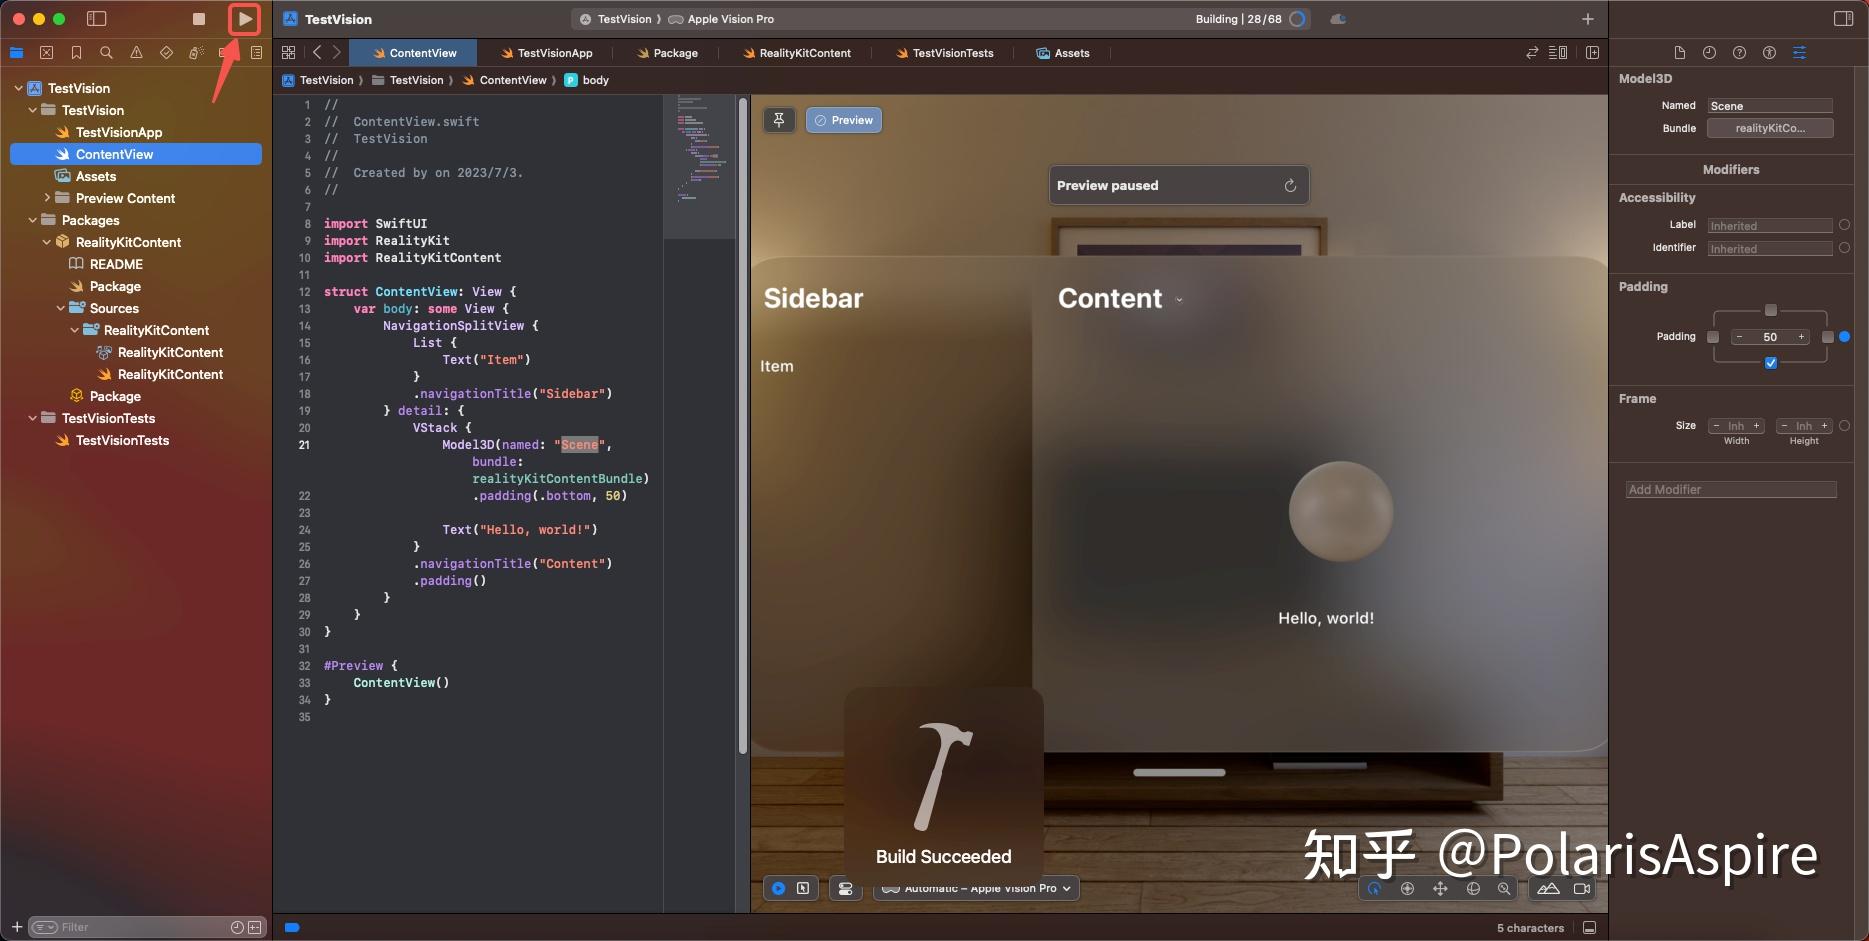
Task: Click the accessibility Label circle indicator
Action: pyautogui.click(x=1845, y=225)
